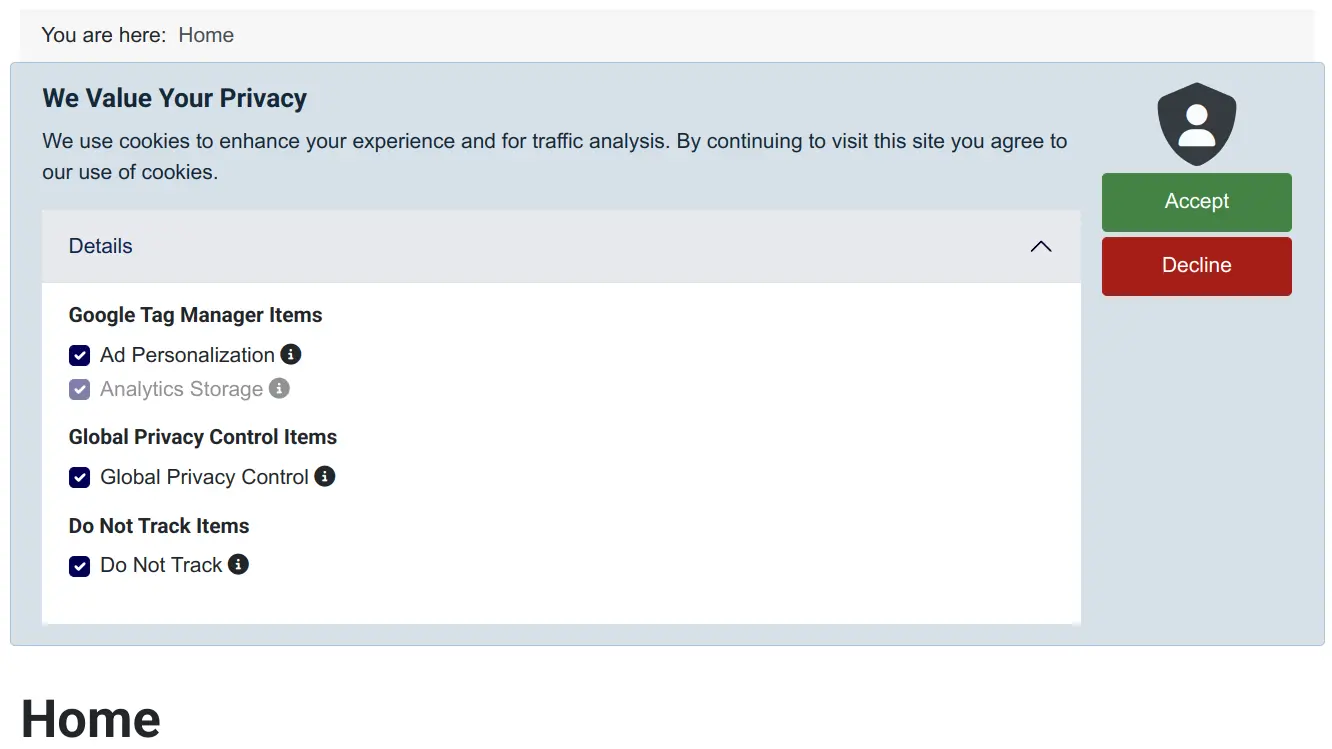Uncheck the Ad Personalization checkbox
The height and width of the screenshot is (749, 1332).
coord(80,355)
